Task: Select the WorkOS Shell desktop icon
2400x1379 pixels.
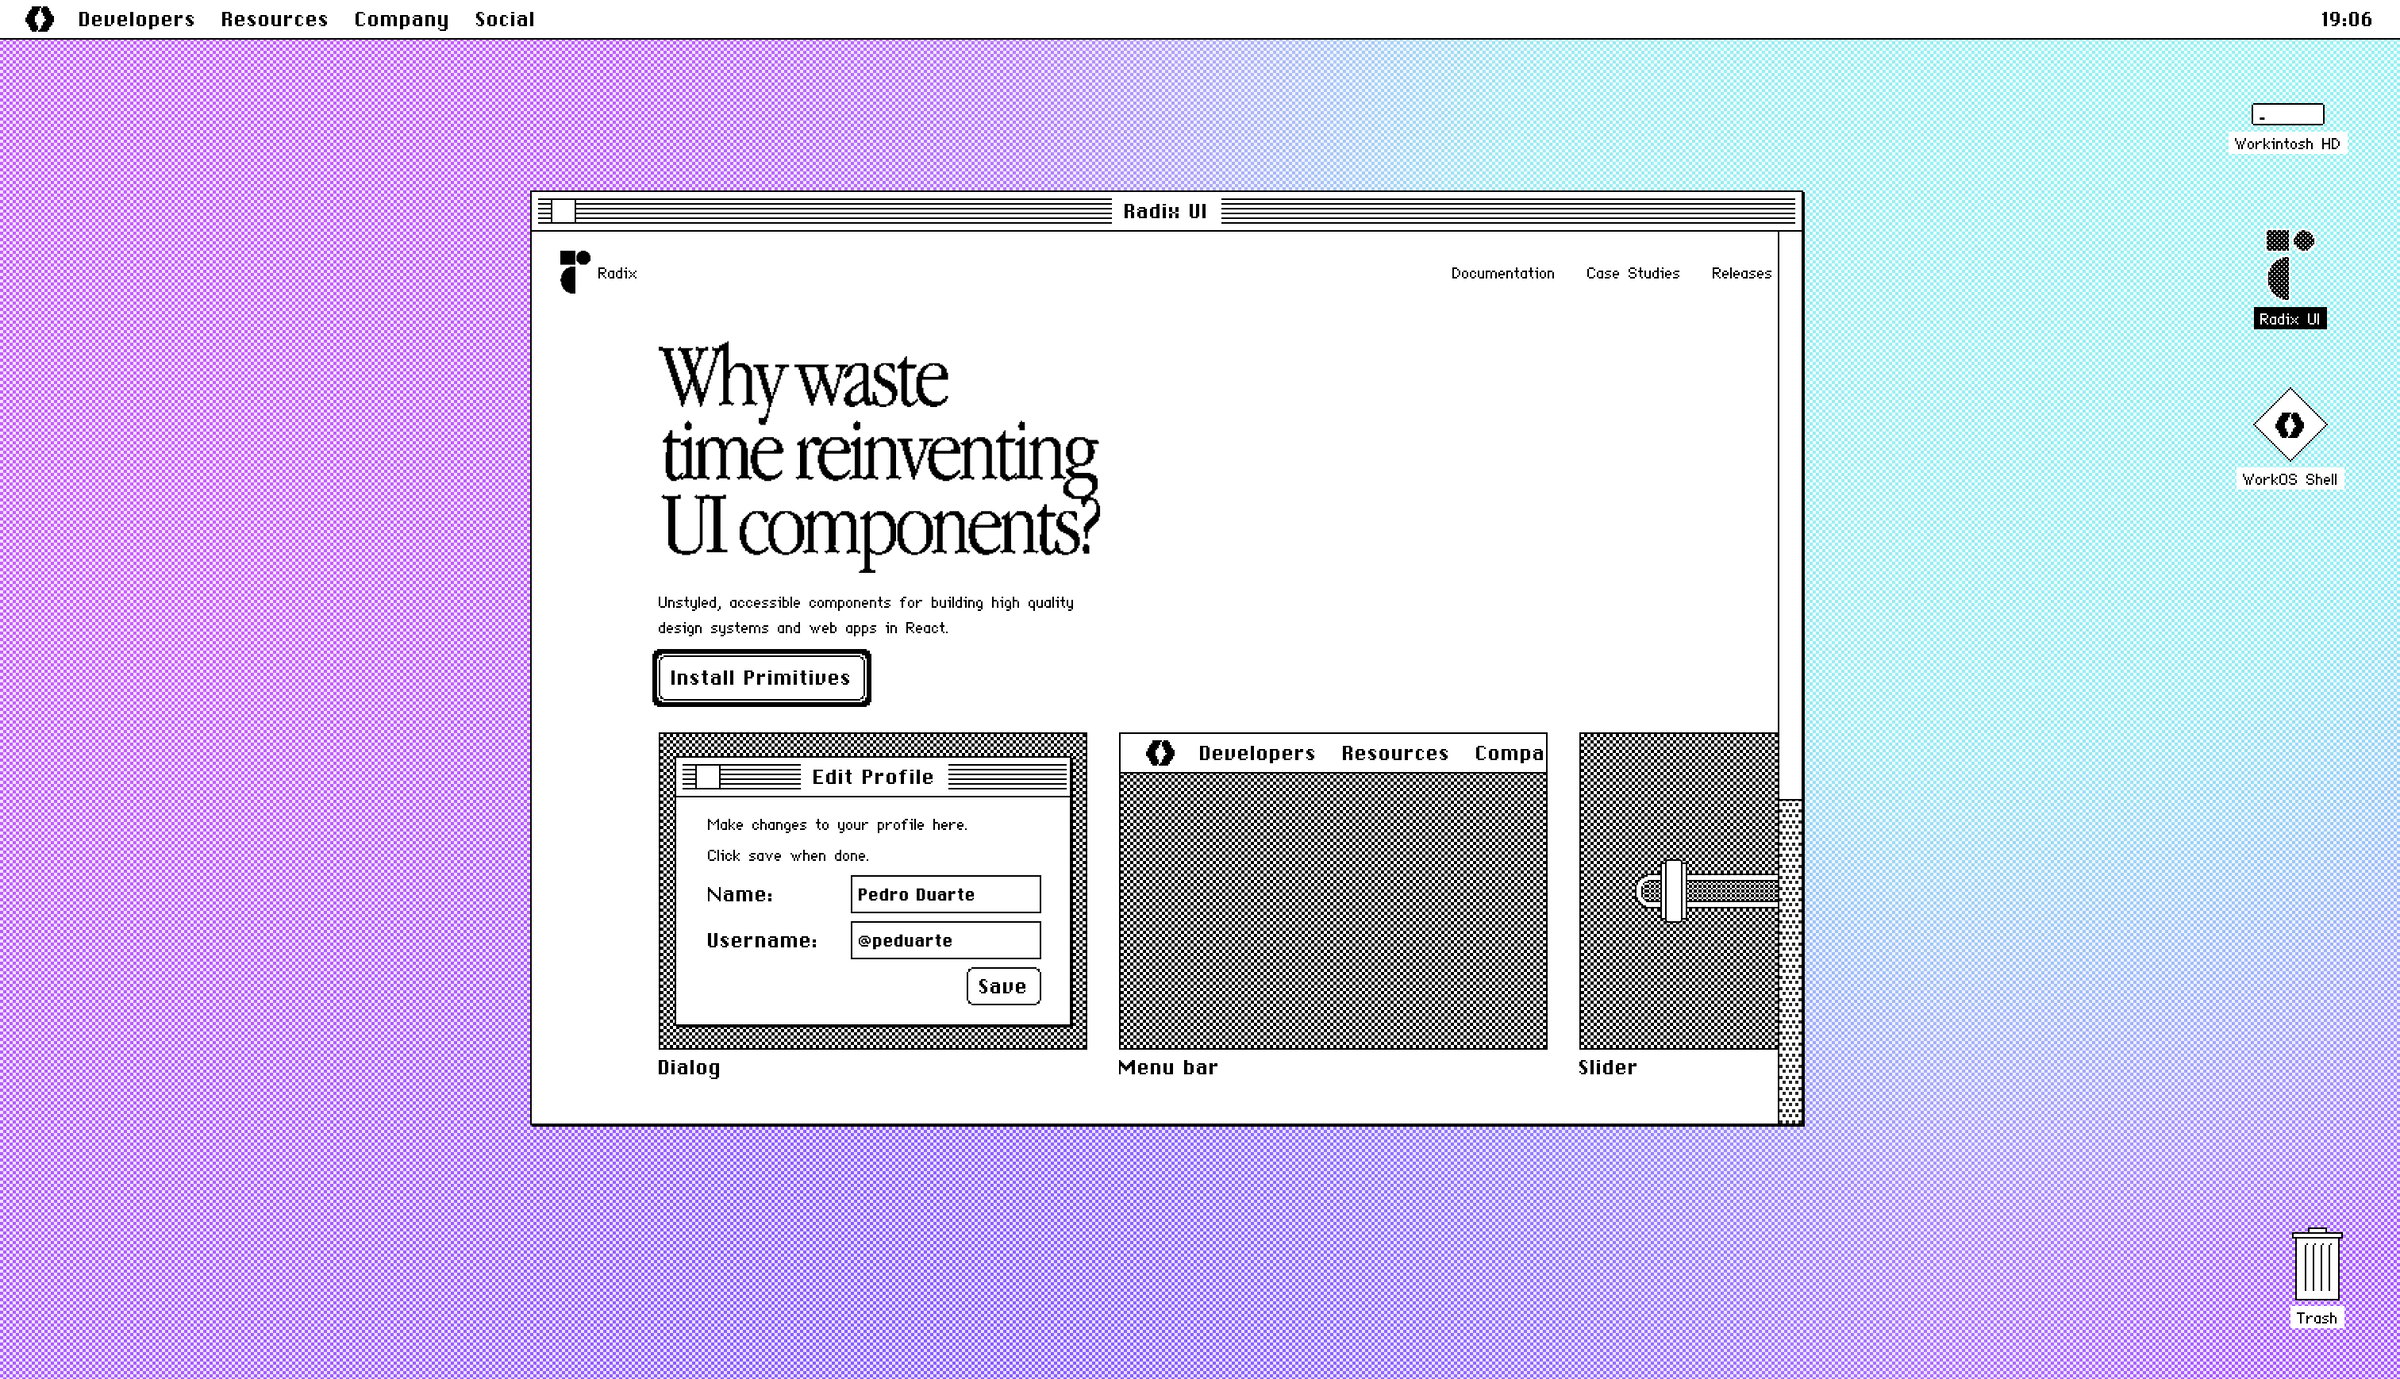Action: [x=2289, y=438]
